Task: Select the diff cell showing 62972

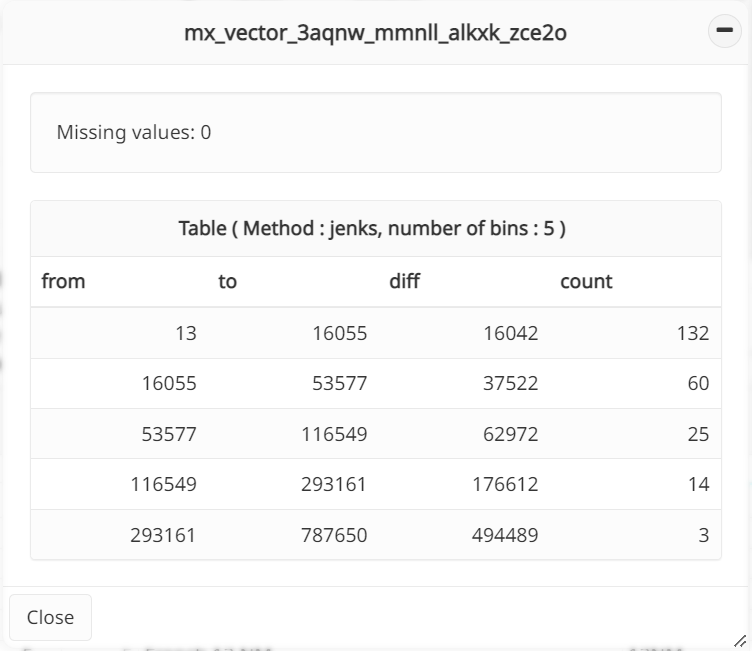Action: 505,434
